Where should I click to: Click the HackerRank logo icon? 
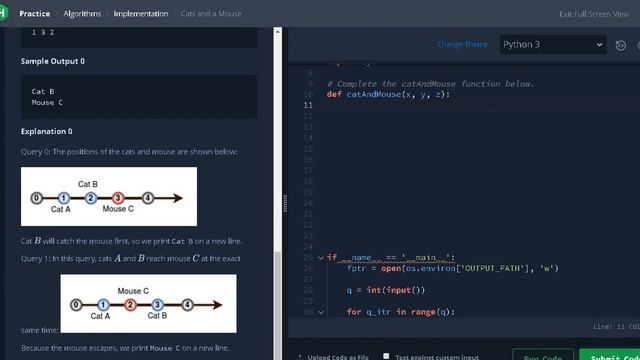coord(3,13)
